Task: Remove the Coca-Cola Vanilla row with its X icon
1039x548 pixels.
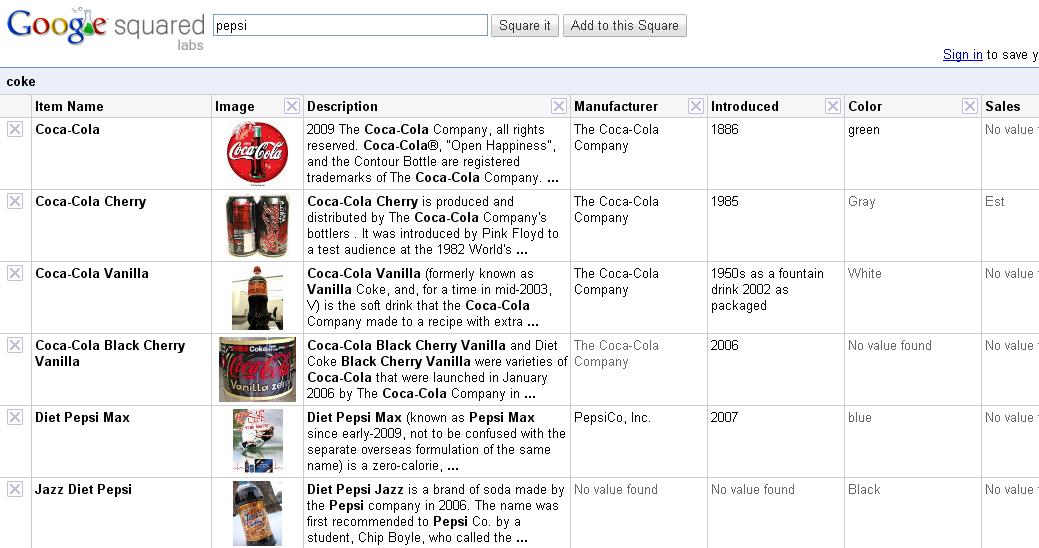Action: (15, 273)
